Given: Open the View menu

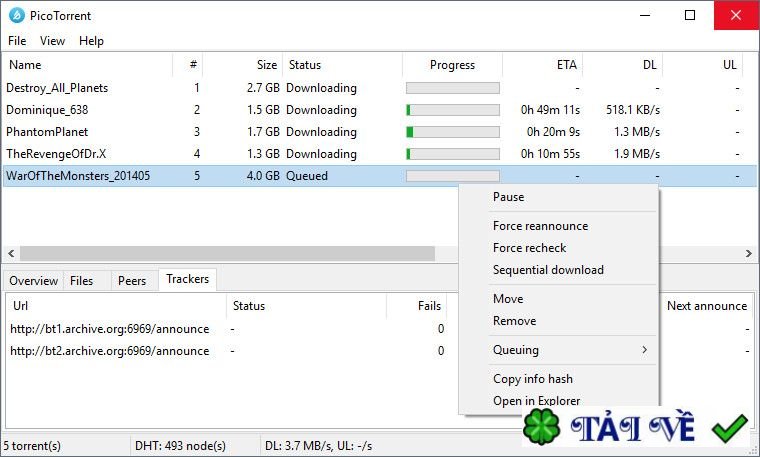Looking at the screenshot, I should click(x=52, y=41).
